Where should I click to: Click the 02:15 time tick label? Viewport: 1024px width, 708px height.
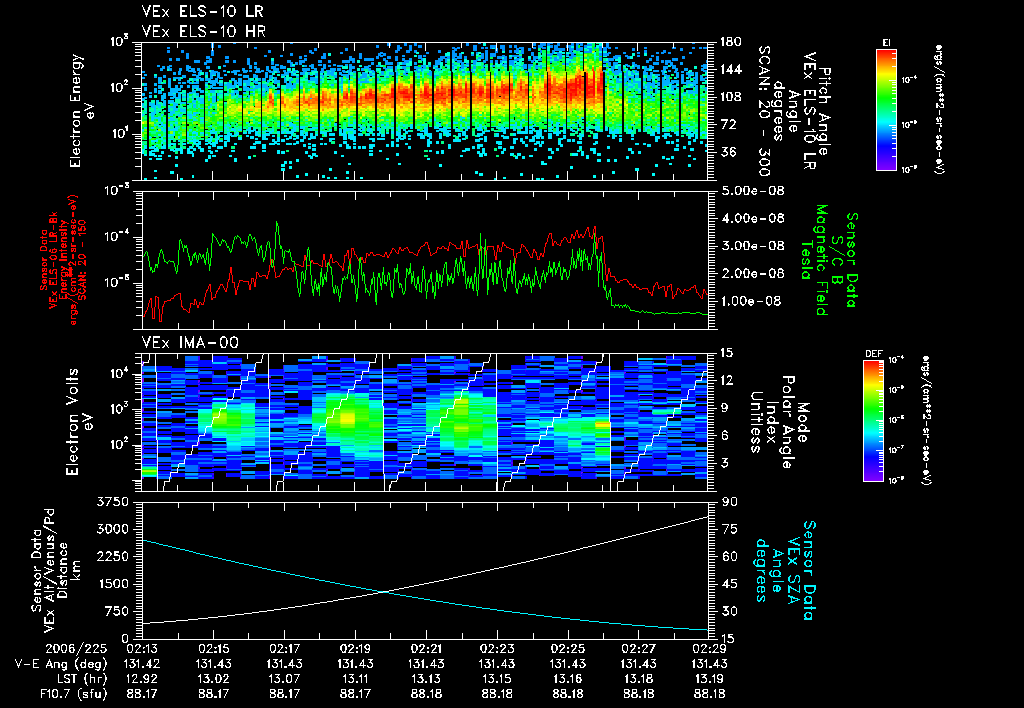(213, 649)
